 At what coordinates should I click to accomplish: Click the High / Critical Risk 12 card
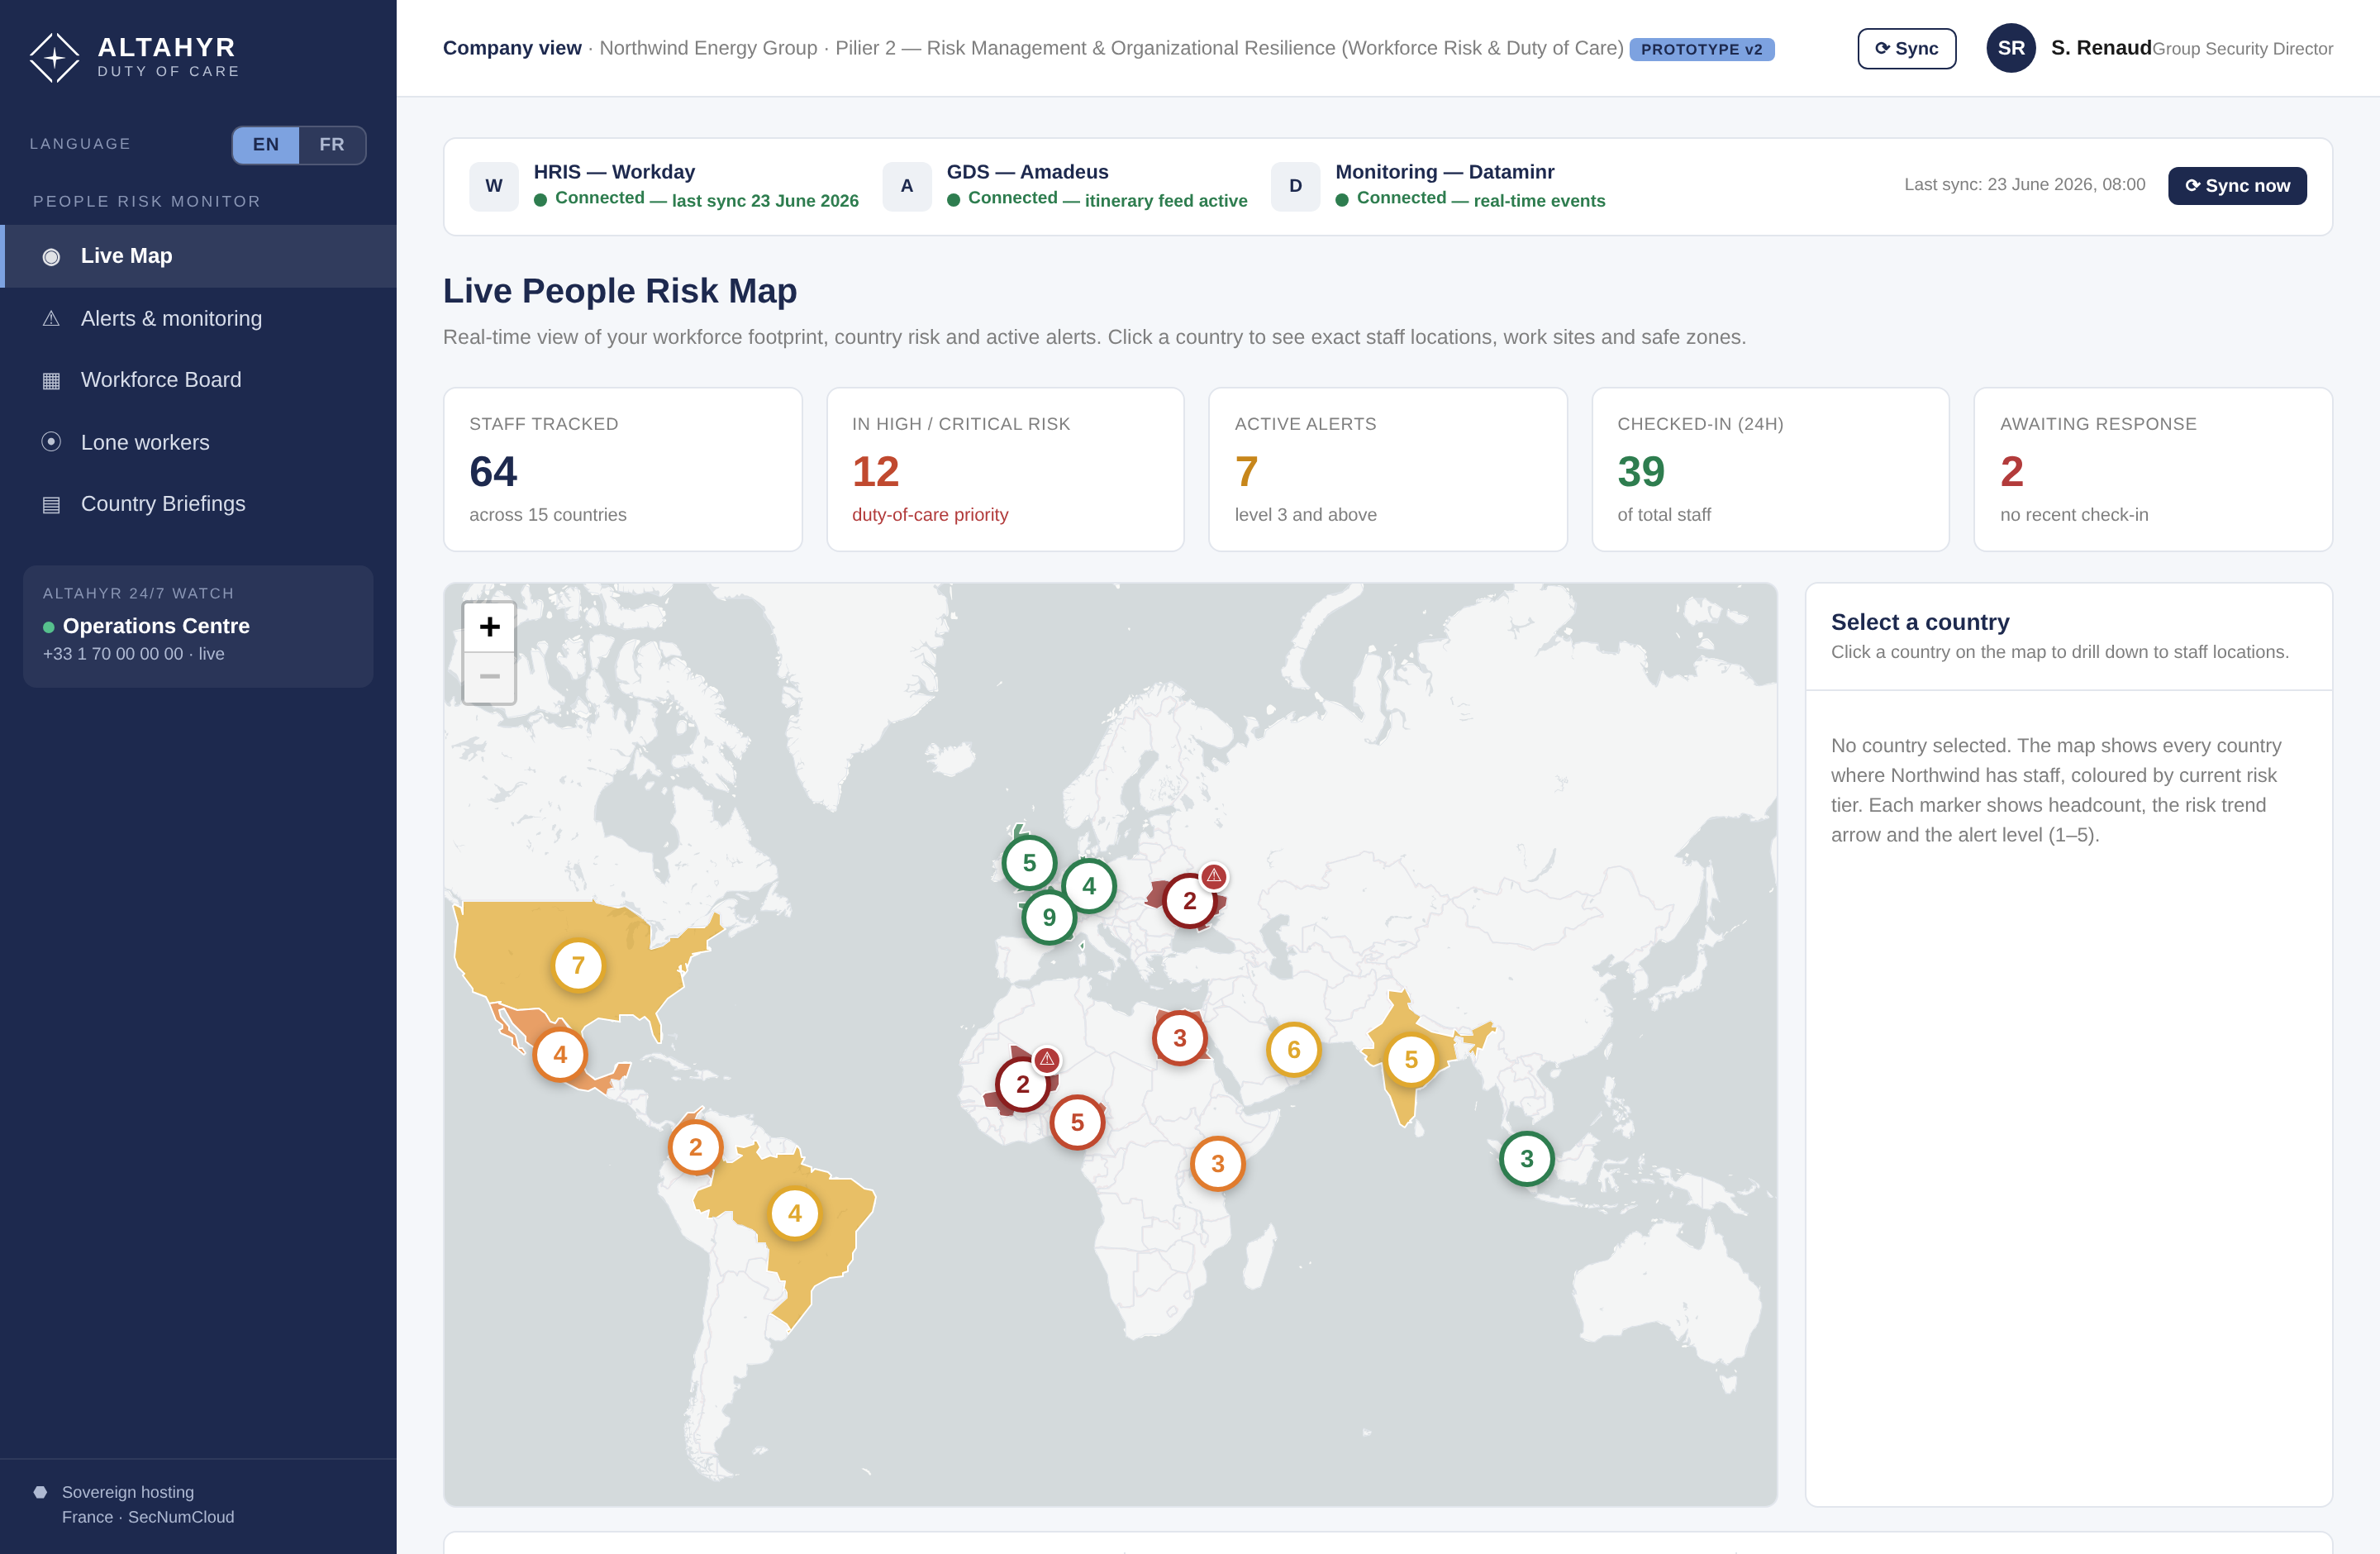[x=1005, y=469]
